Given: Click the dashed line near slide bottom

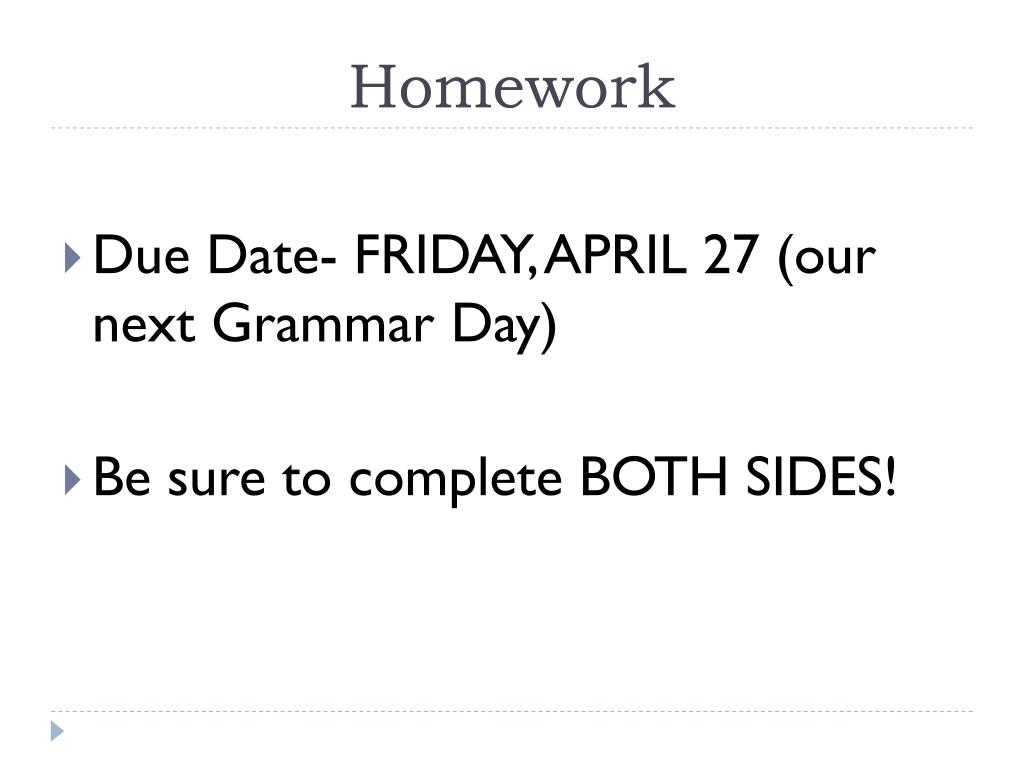Looking at the screenshot, I should pos(512,712).
